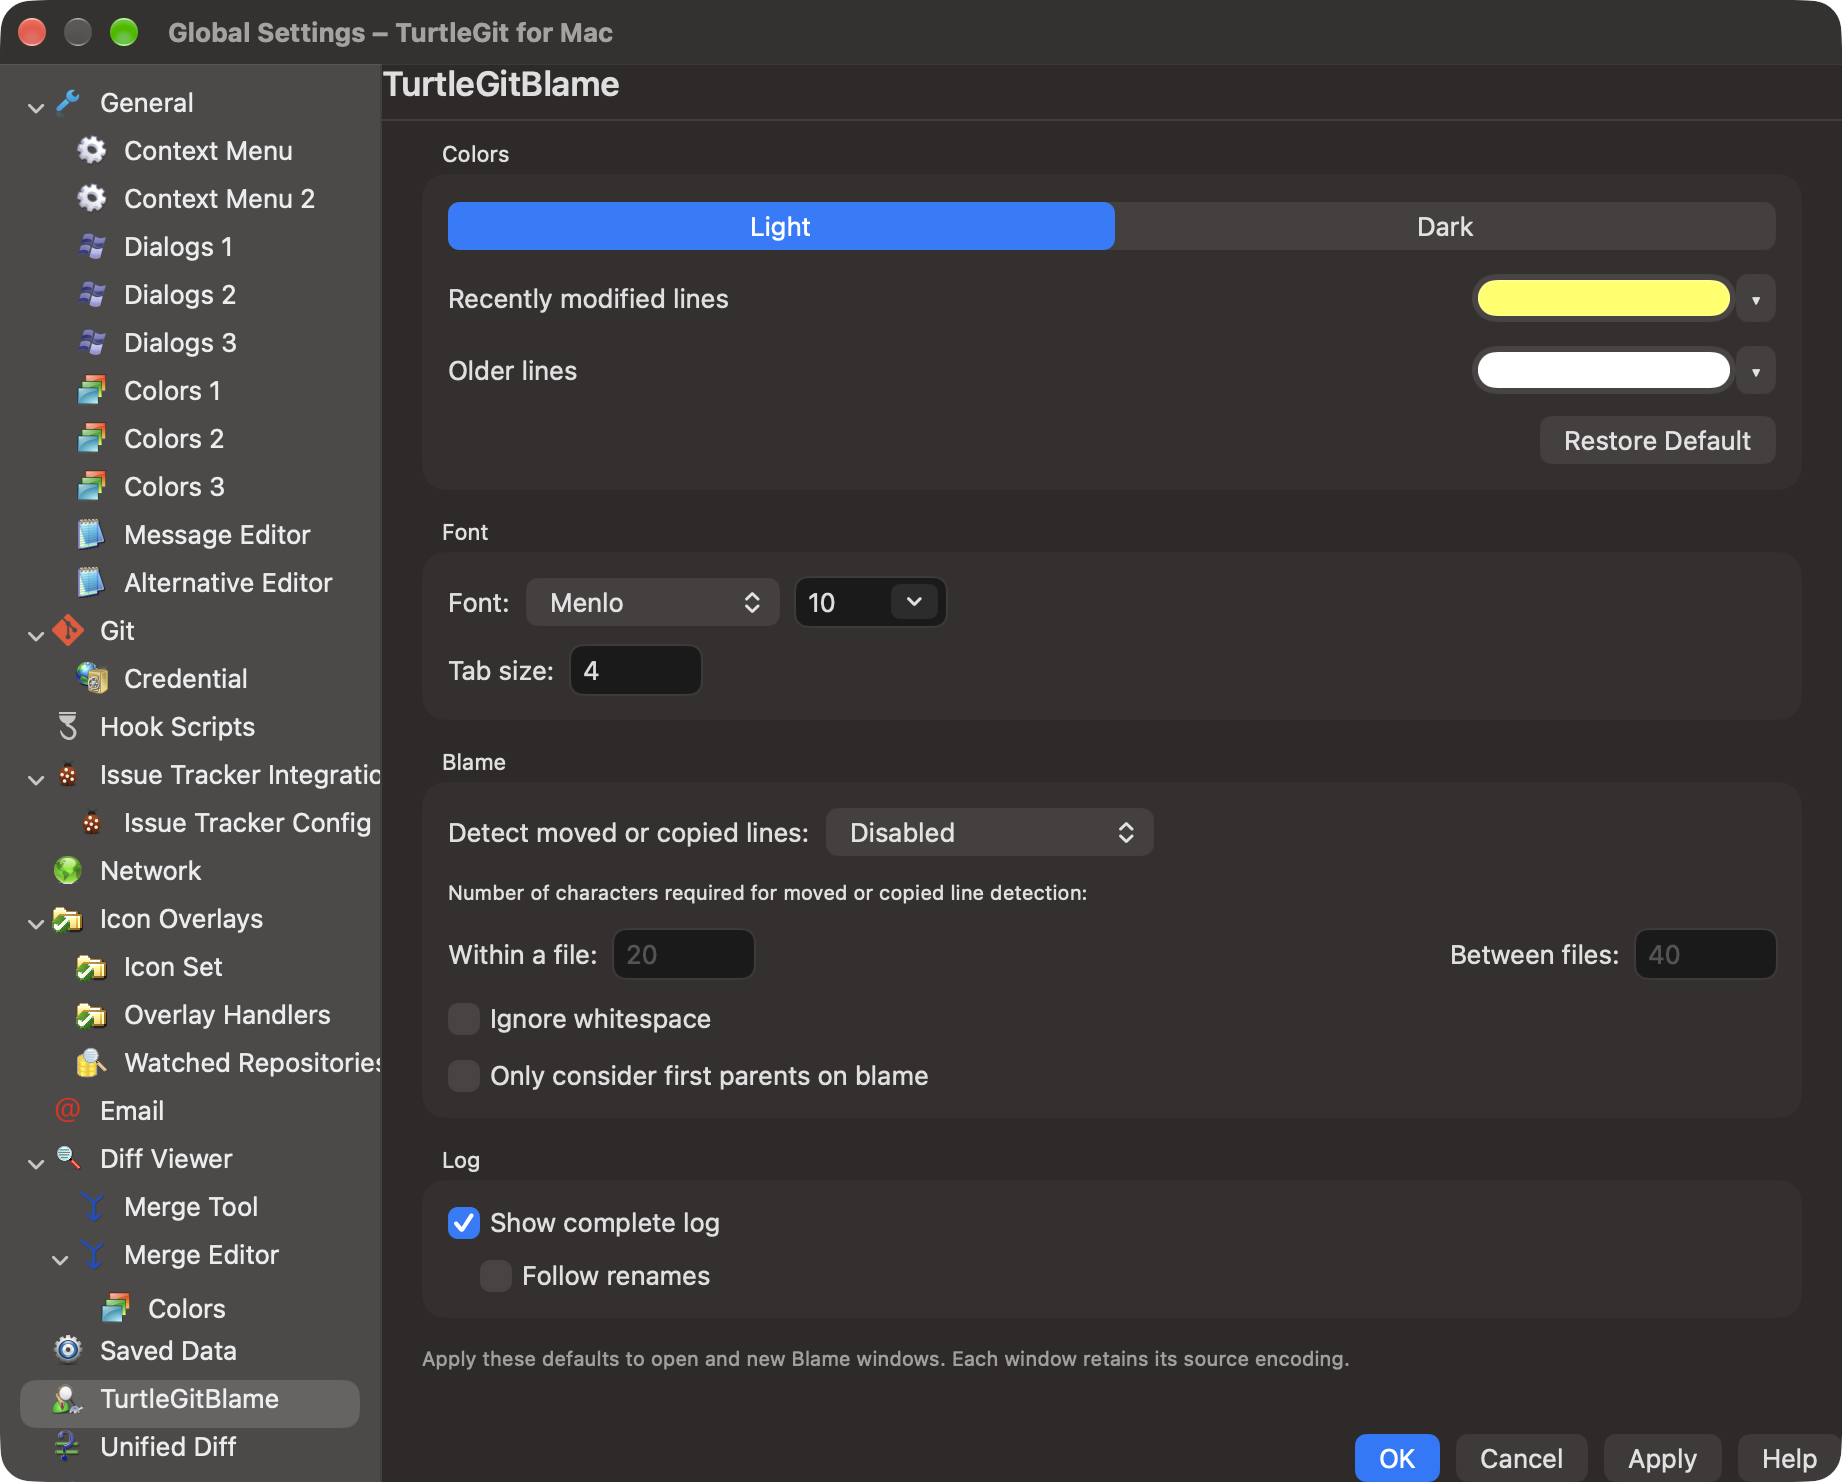
Task: Click the OK button
Action: pos(1397,1459)
